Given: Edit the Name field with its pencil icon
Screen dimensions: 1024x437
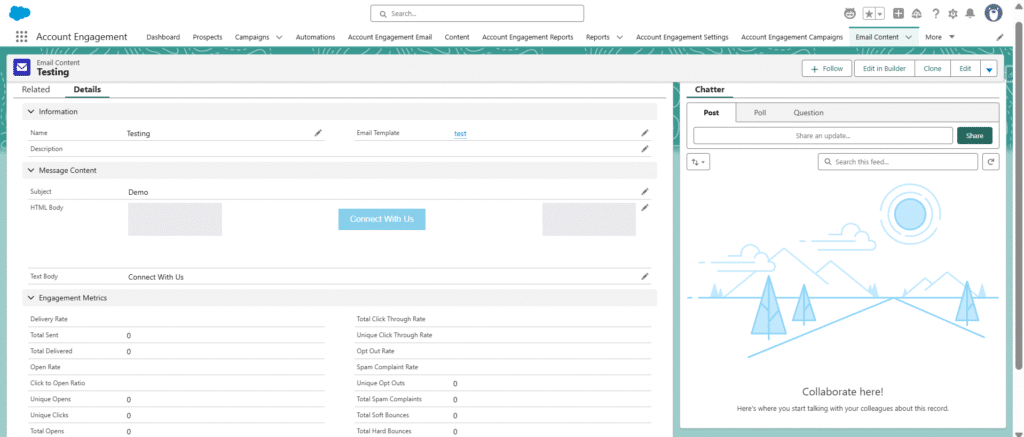Looking at the screenshot, I should tap(318, 133).
